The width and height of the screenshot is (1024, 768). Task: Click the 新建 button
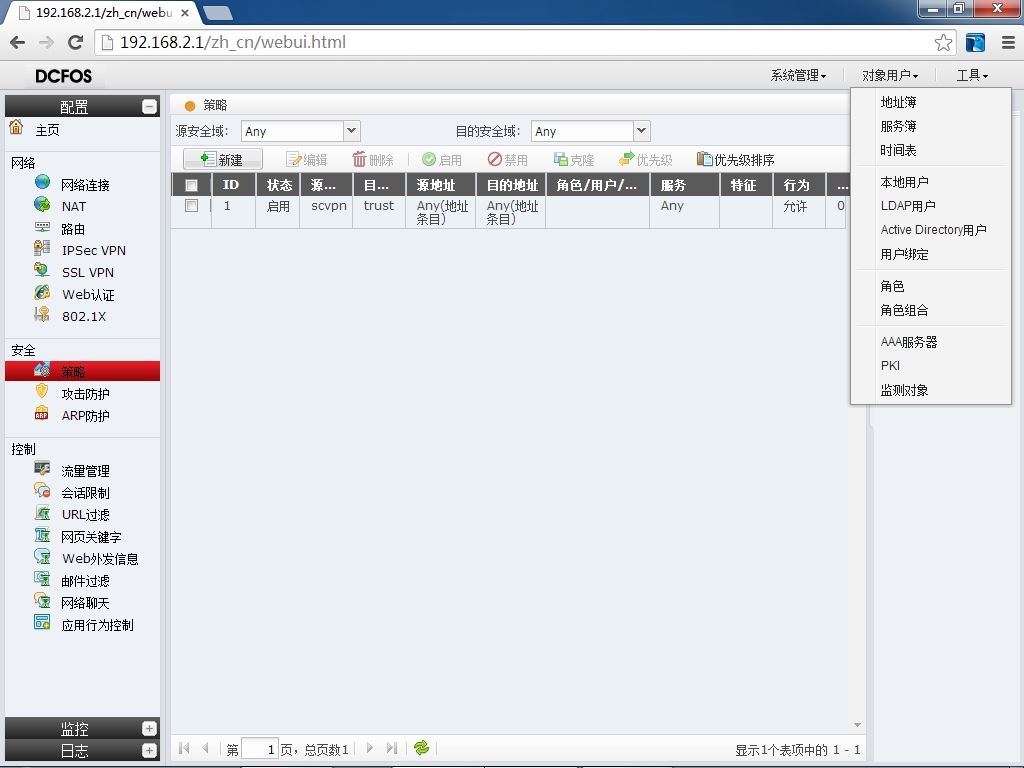[223, 159]
